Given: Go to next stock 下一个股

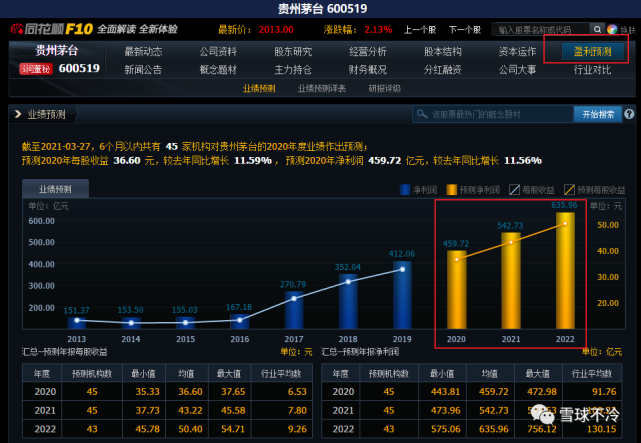Looking at the screenshot, I should [465, 30].
